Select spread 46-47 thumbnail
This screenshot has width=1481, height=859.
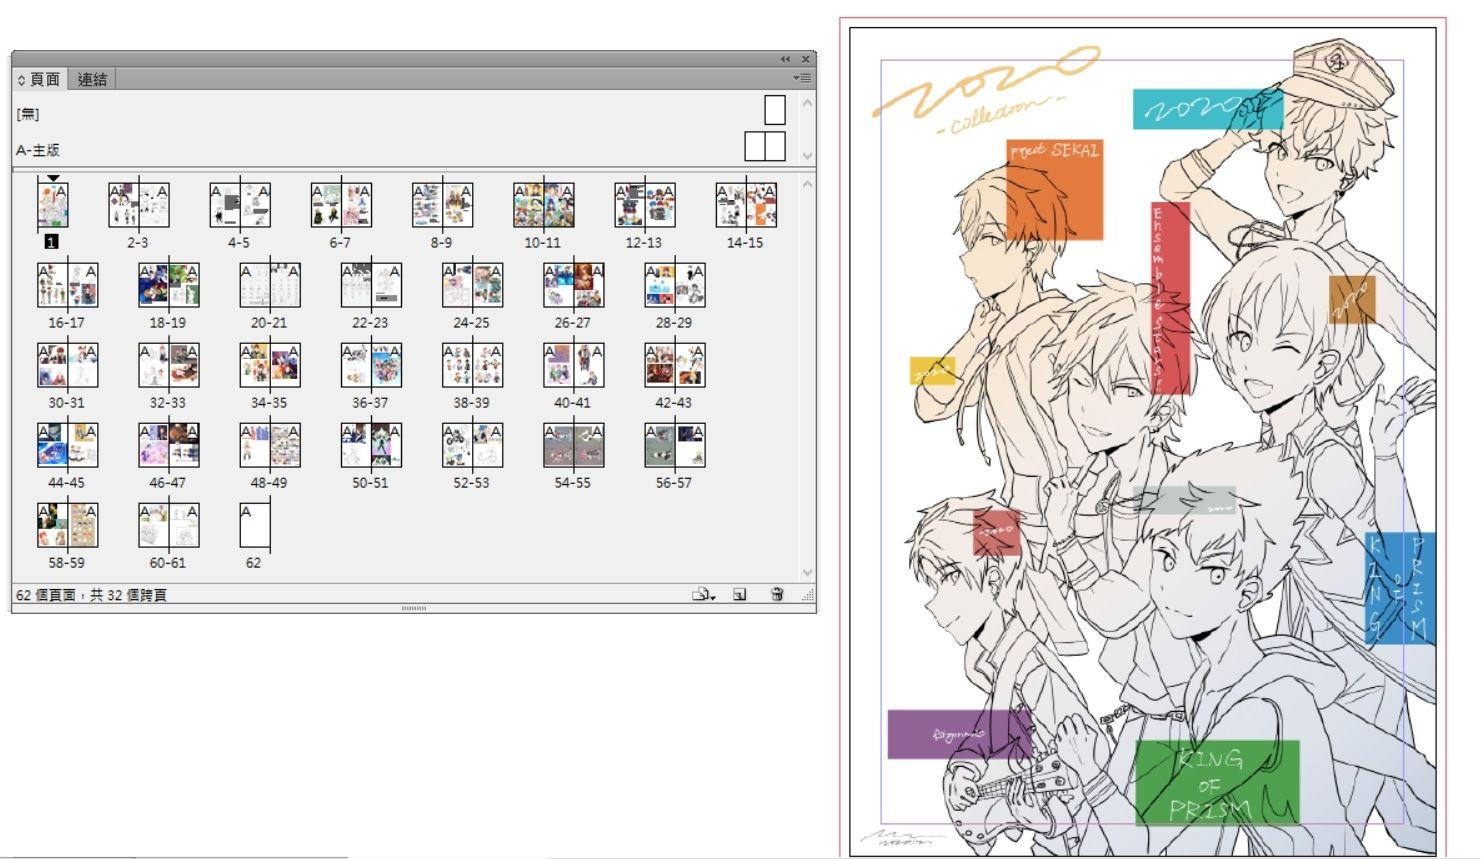point(169,445)
